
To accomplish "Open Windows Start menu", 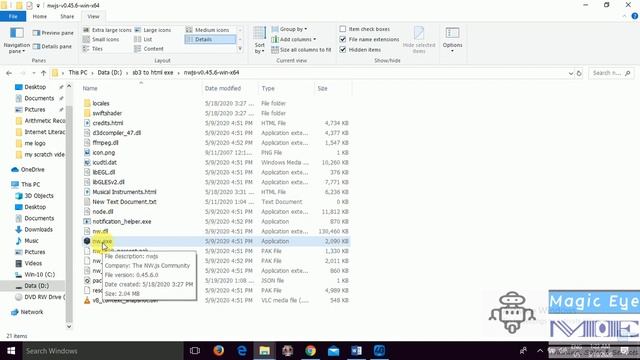I will coord(11,351).
